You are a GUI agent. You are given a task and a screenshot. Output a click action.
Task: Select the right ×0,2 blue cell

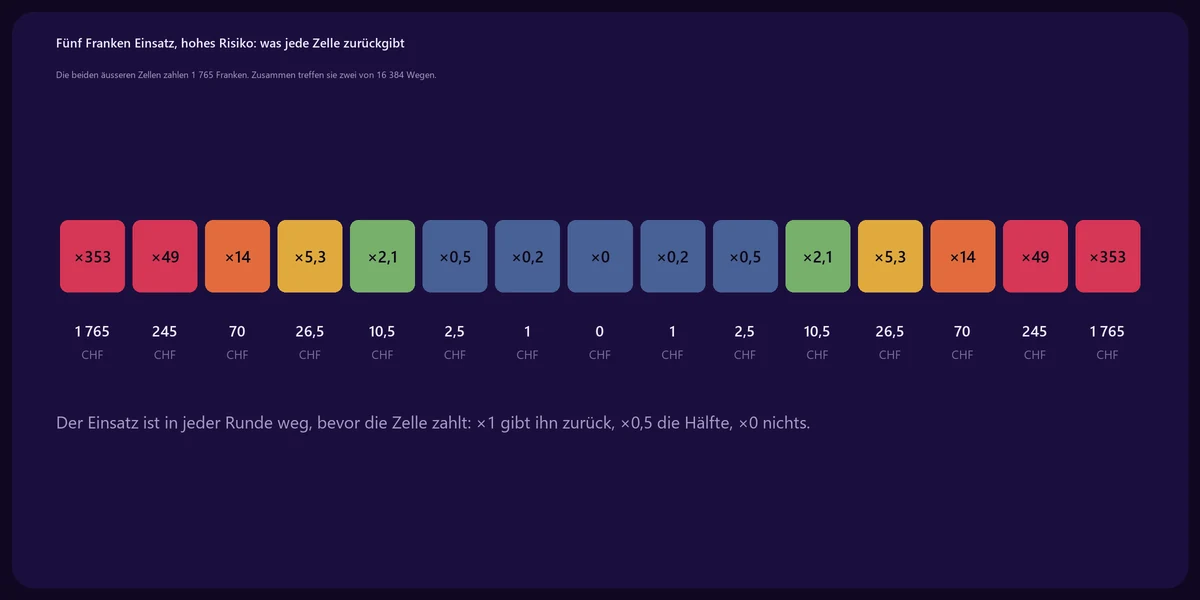click(672, 256)
